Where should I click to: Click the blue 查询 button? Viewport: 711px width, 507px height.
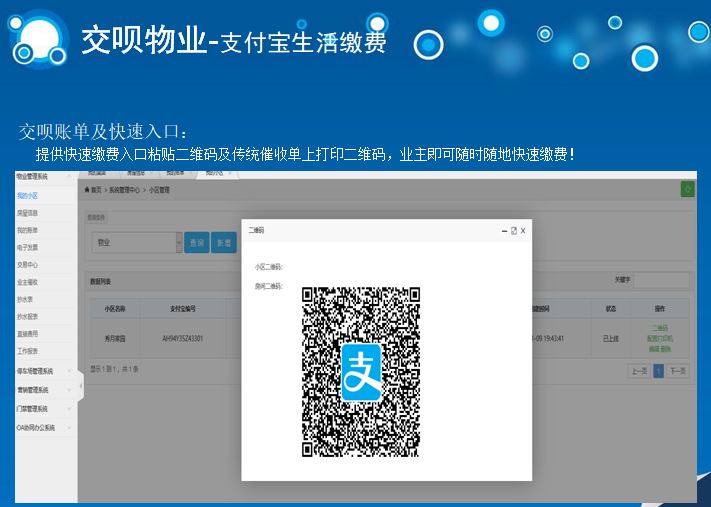197,242
